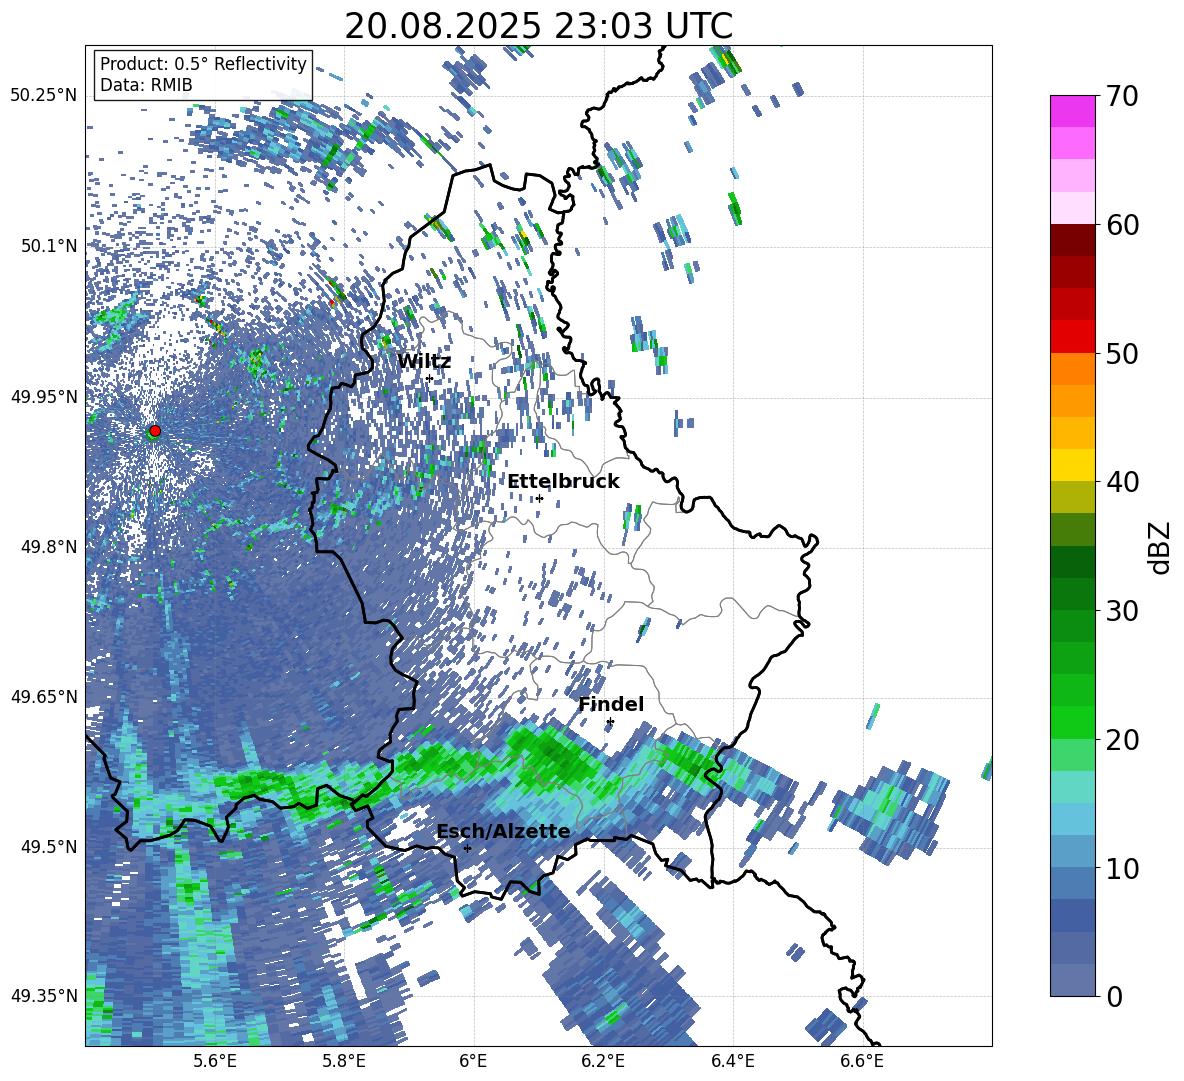1184x1081 pixels.
Task: Click the colorbar tick value 40
Action: pyautogui.click(x=1122, y=482)
